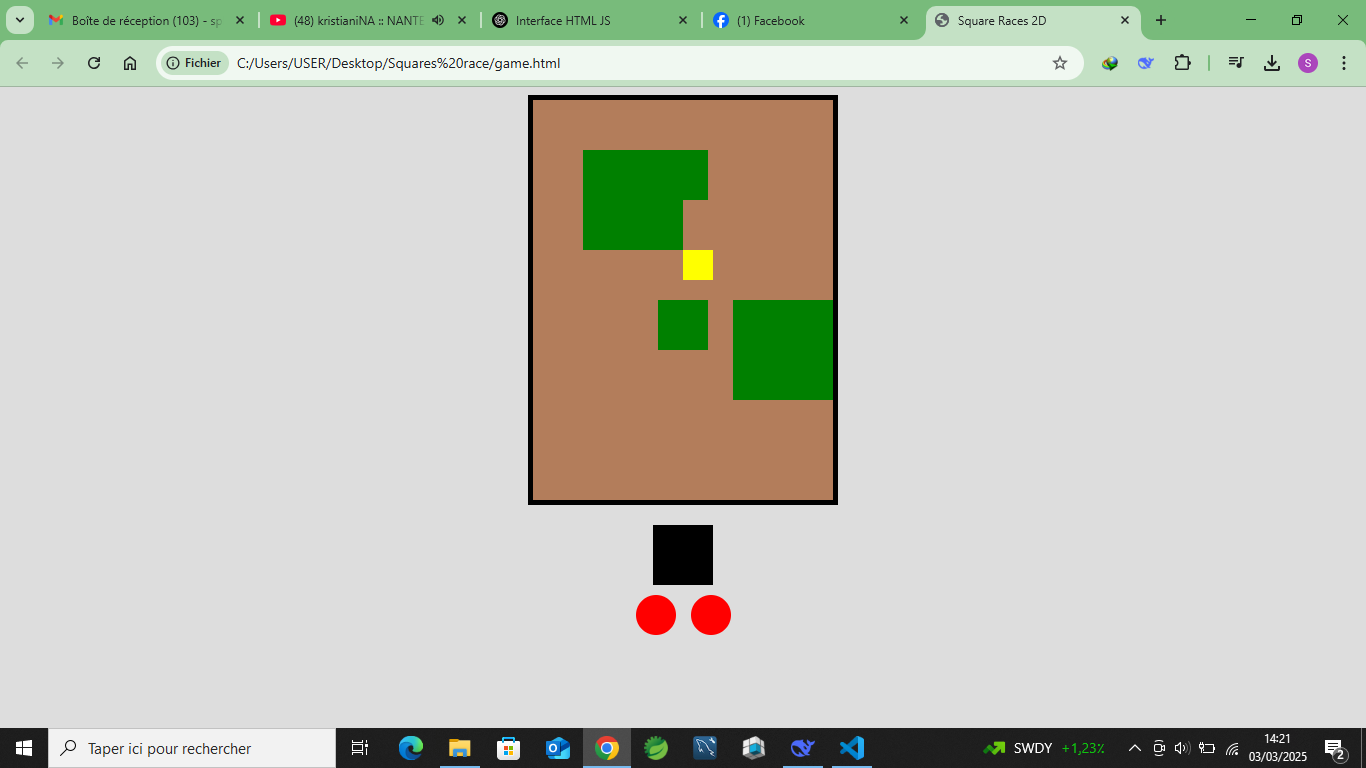Open Visual Studio Code from the taskbar
Image resolution: width=1366 pixels, height=768 pixels.
coord(851,748)
